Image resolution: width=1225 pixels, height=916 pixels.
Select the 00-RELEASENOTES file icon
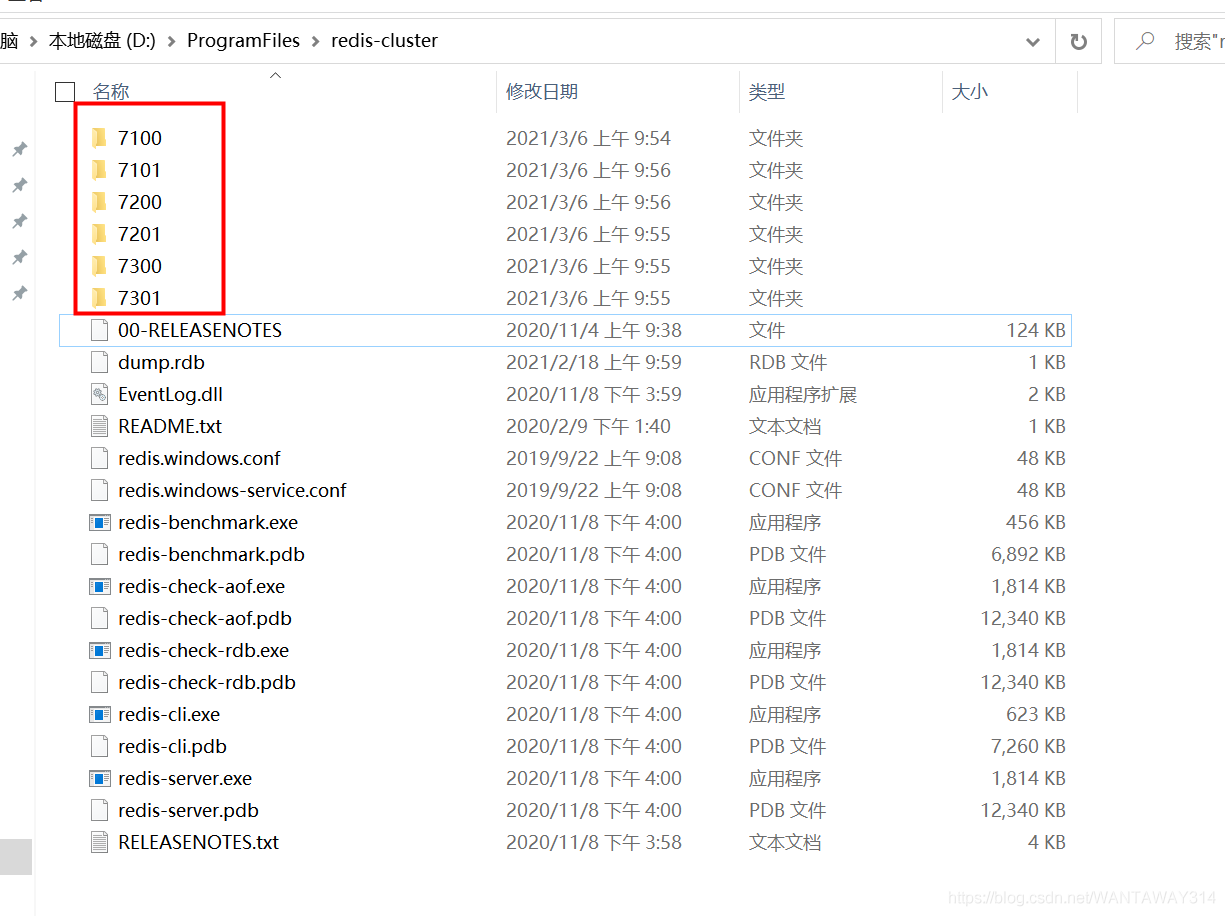point(99,330)
